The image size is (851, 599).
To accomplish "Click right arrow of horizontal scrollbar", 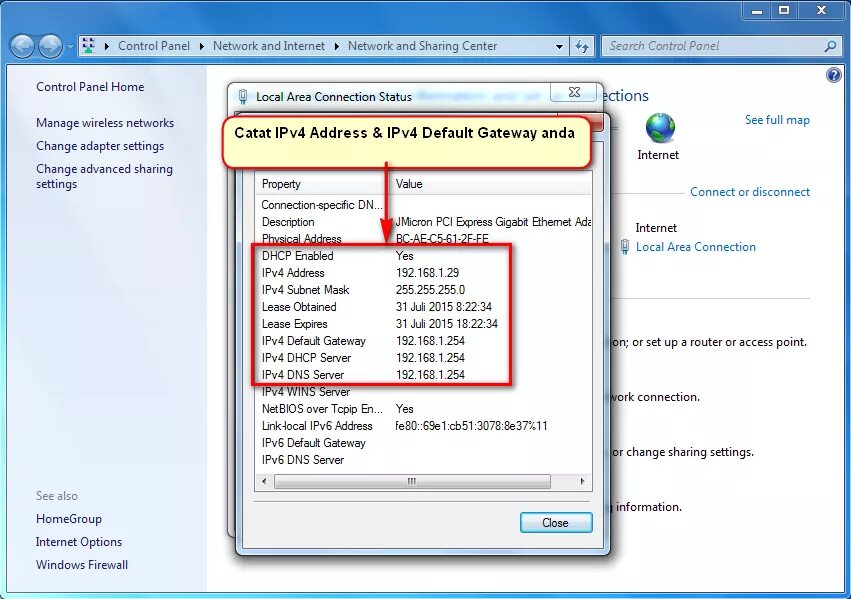I will coord(583,481).
